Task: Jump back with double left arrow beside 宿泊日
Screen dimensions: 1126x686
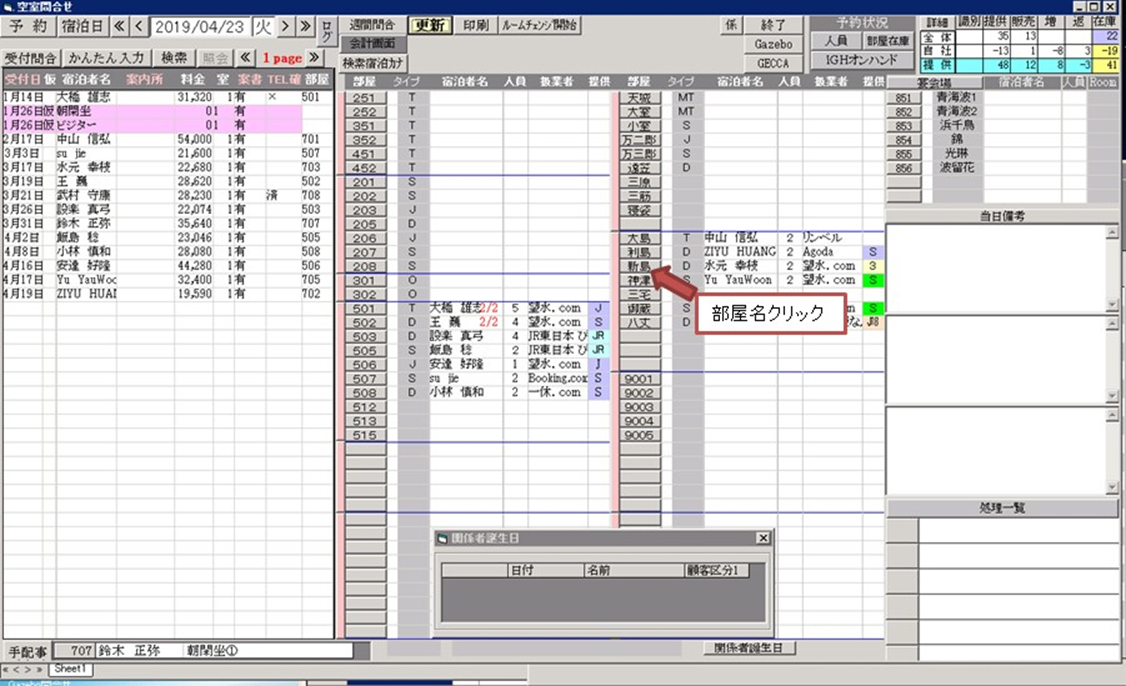Action: tap(119, 25)
